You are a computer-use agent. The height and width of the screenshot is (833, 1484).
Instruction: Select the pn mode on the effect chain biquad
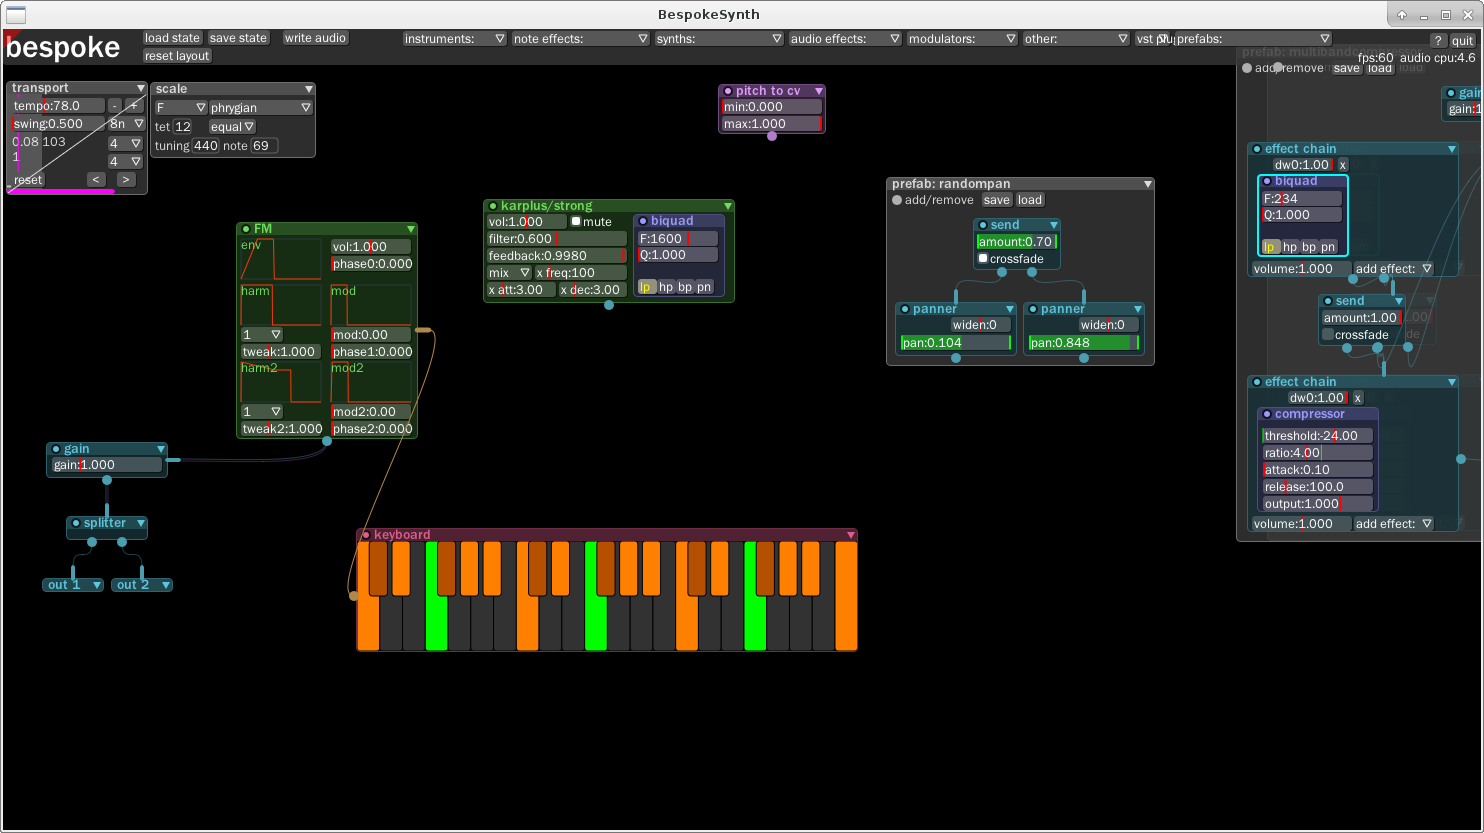click(1327, 246)
